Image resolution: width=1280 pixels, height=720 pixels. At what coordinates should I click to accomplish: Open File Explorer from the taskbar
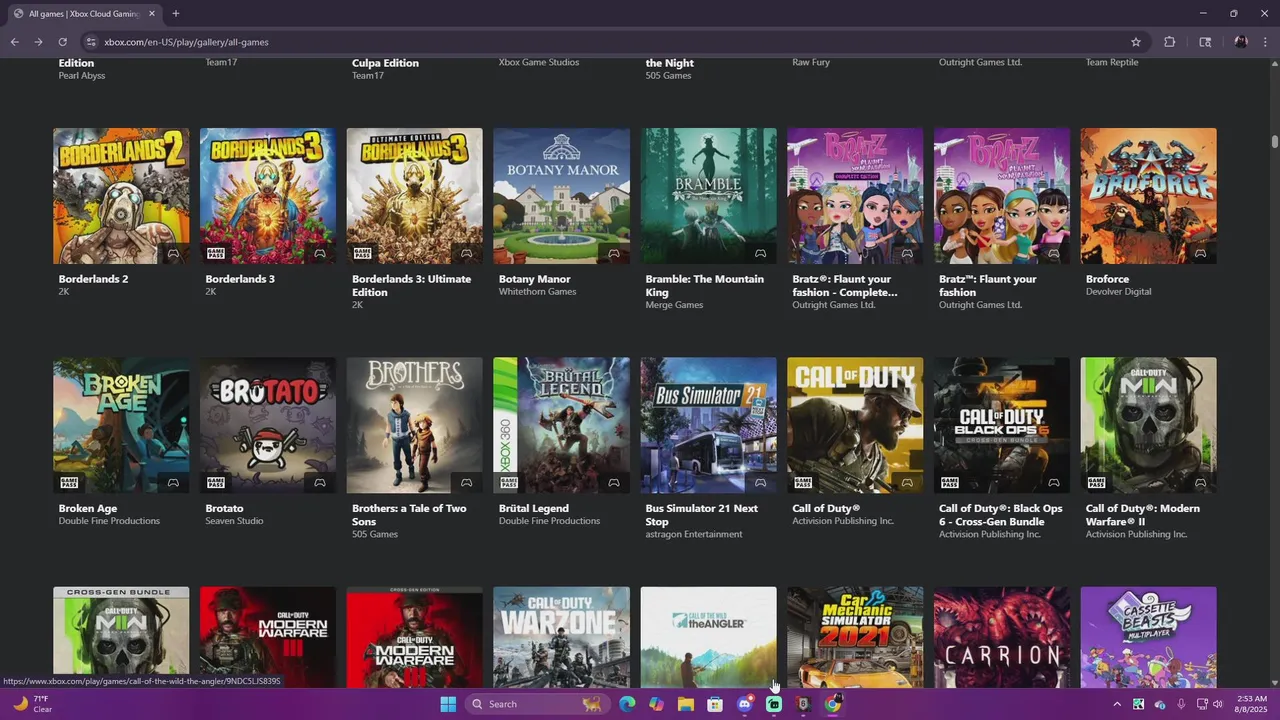pyautogui.click(x=685, y=704)
